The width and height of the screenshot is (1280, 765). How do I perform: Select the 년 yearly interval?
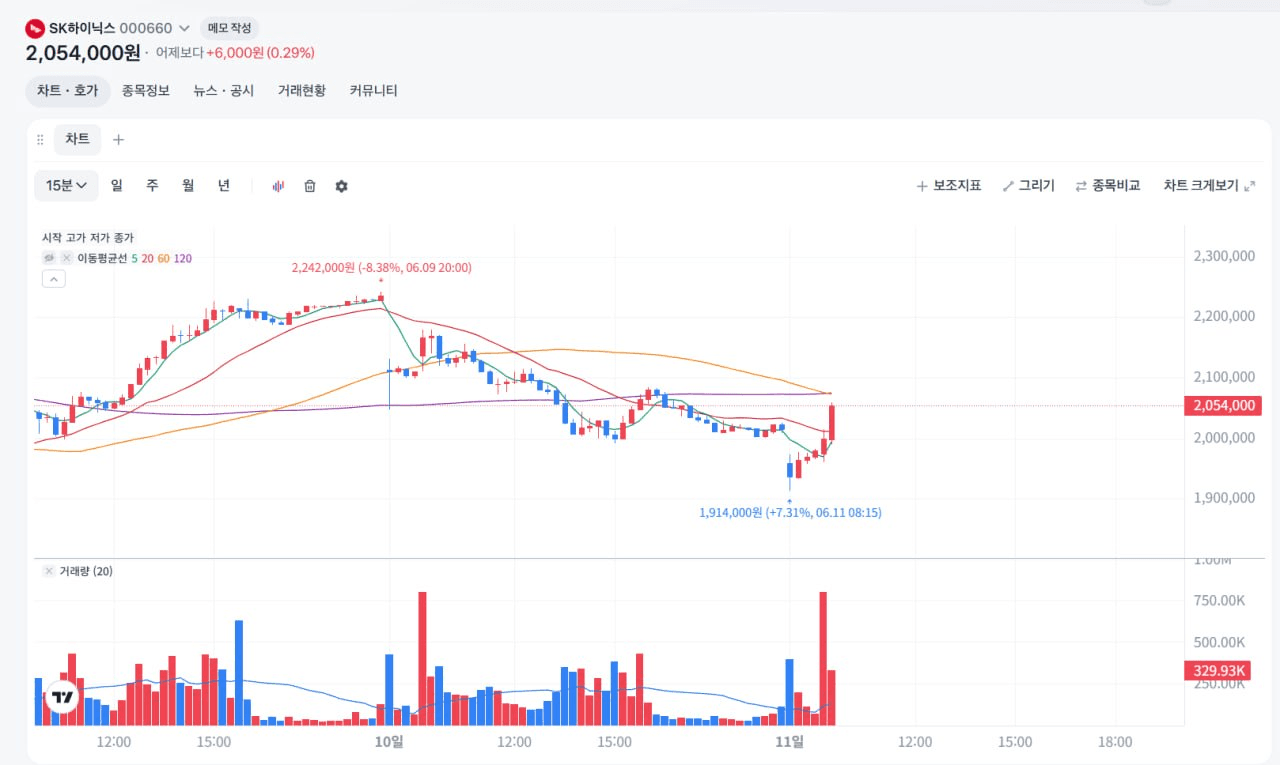point(224,185)
